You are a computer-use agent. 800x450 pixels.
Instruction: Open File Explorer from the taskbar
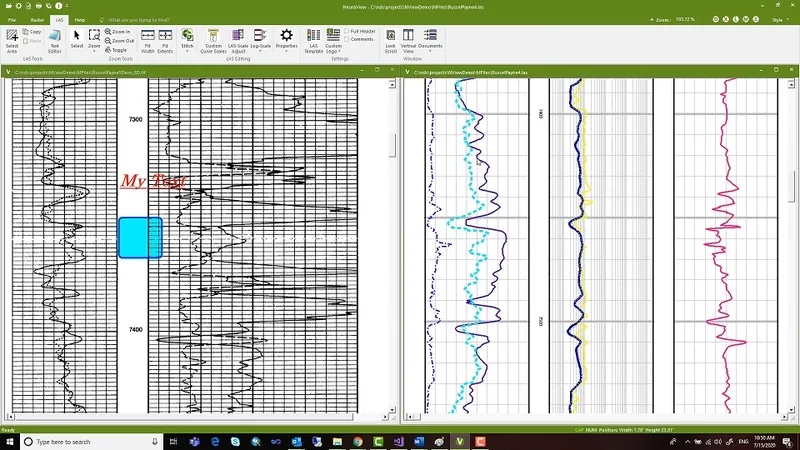(x=337, y=442)
